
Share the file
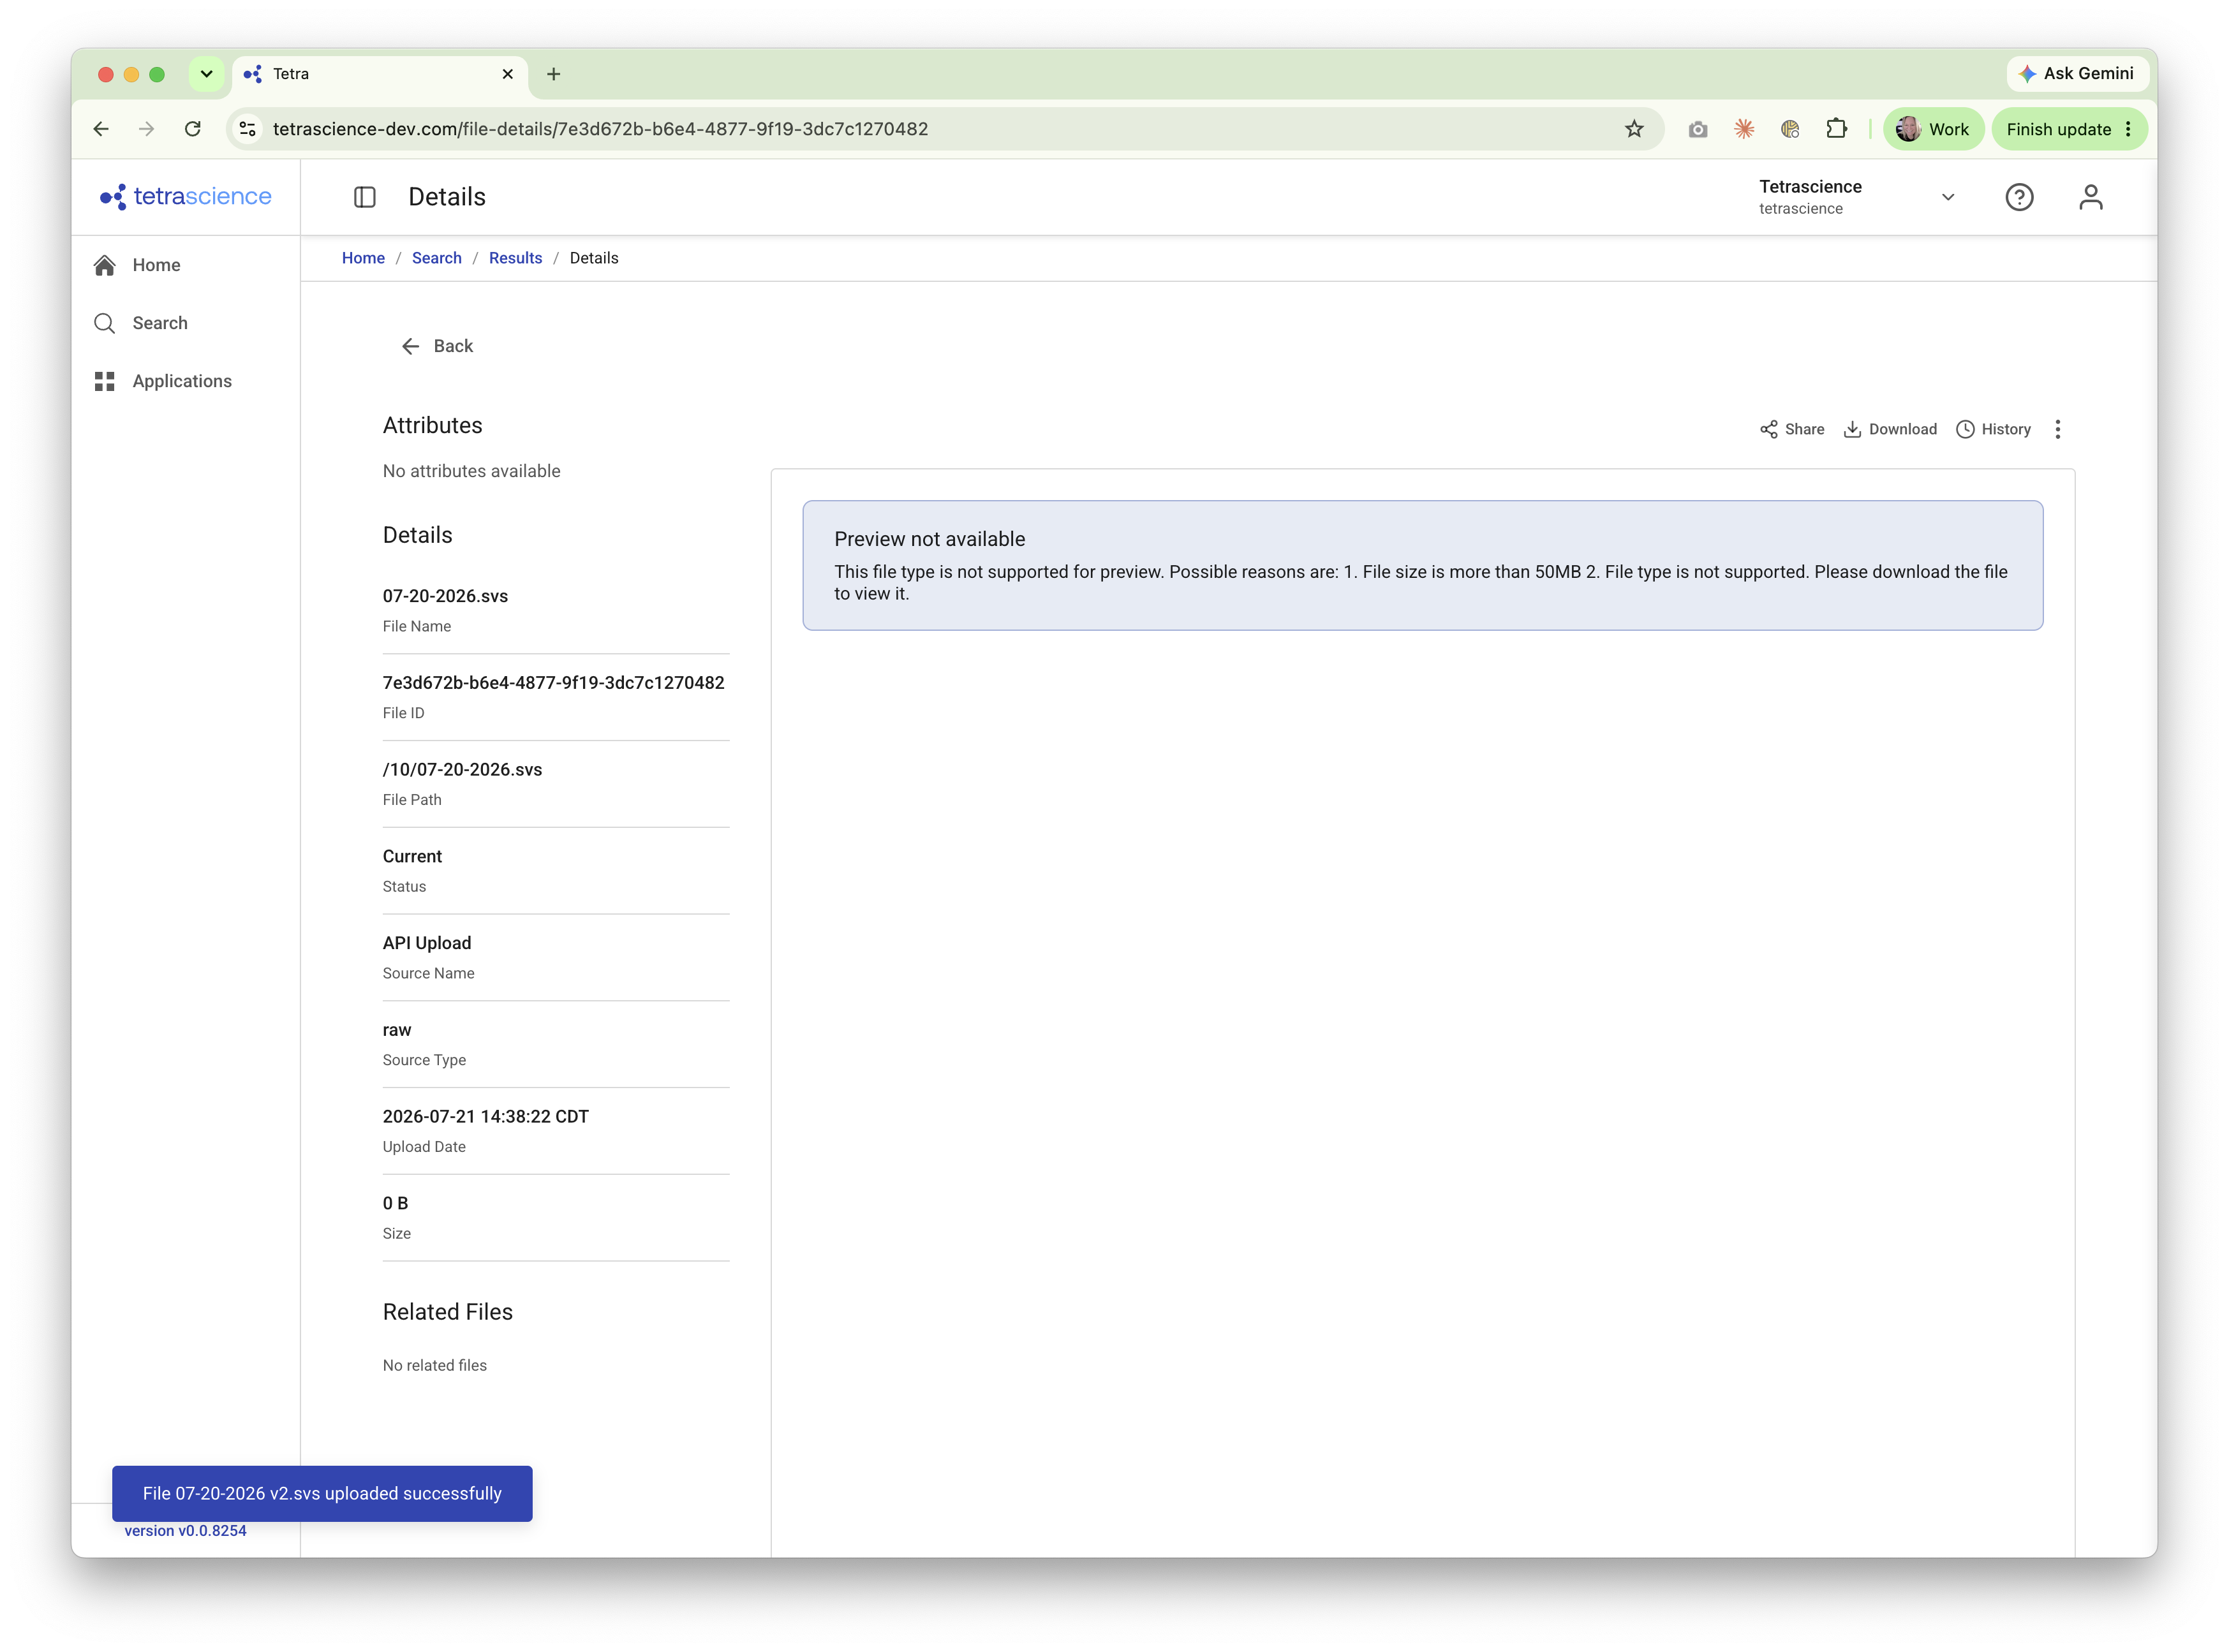click(1792, 429)
